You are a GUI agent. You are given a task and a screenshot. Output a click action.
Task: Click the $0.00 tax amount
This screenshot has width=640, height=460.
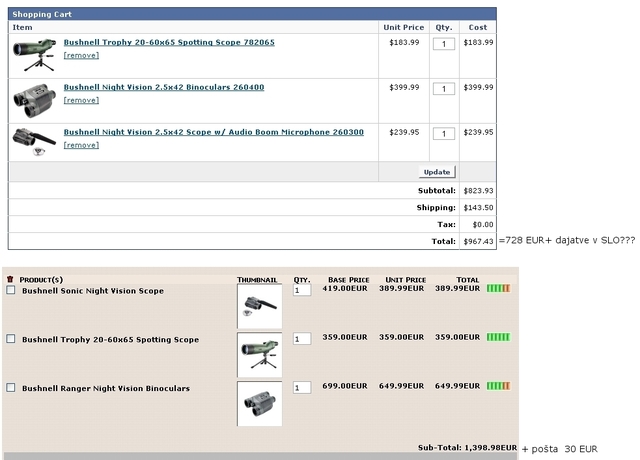coord(483,224)
